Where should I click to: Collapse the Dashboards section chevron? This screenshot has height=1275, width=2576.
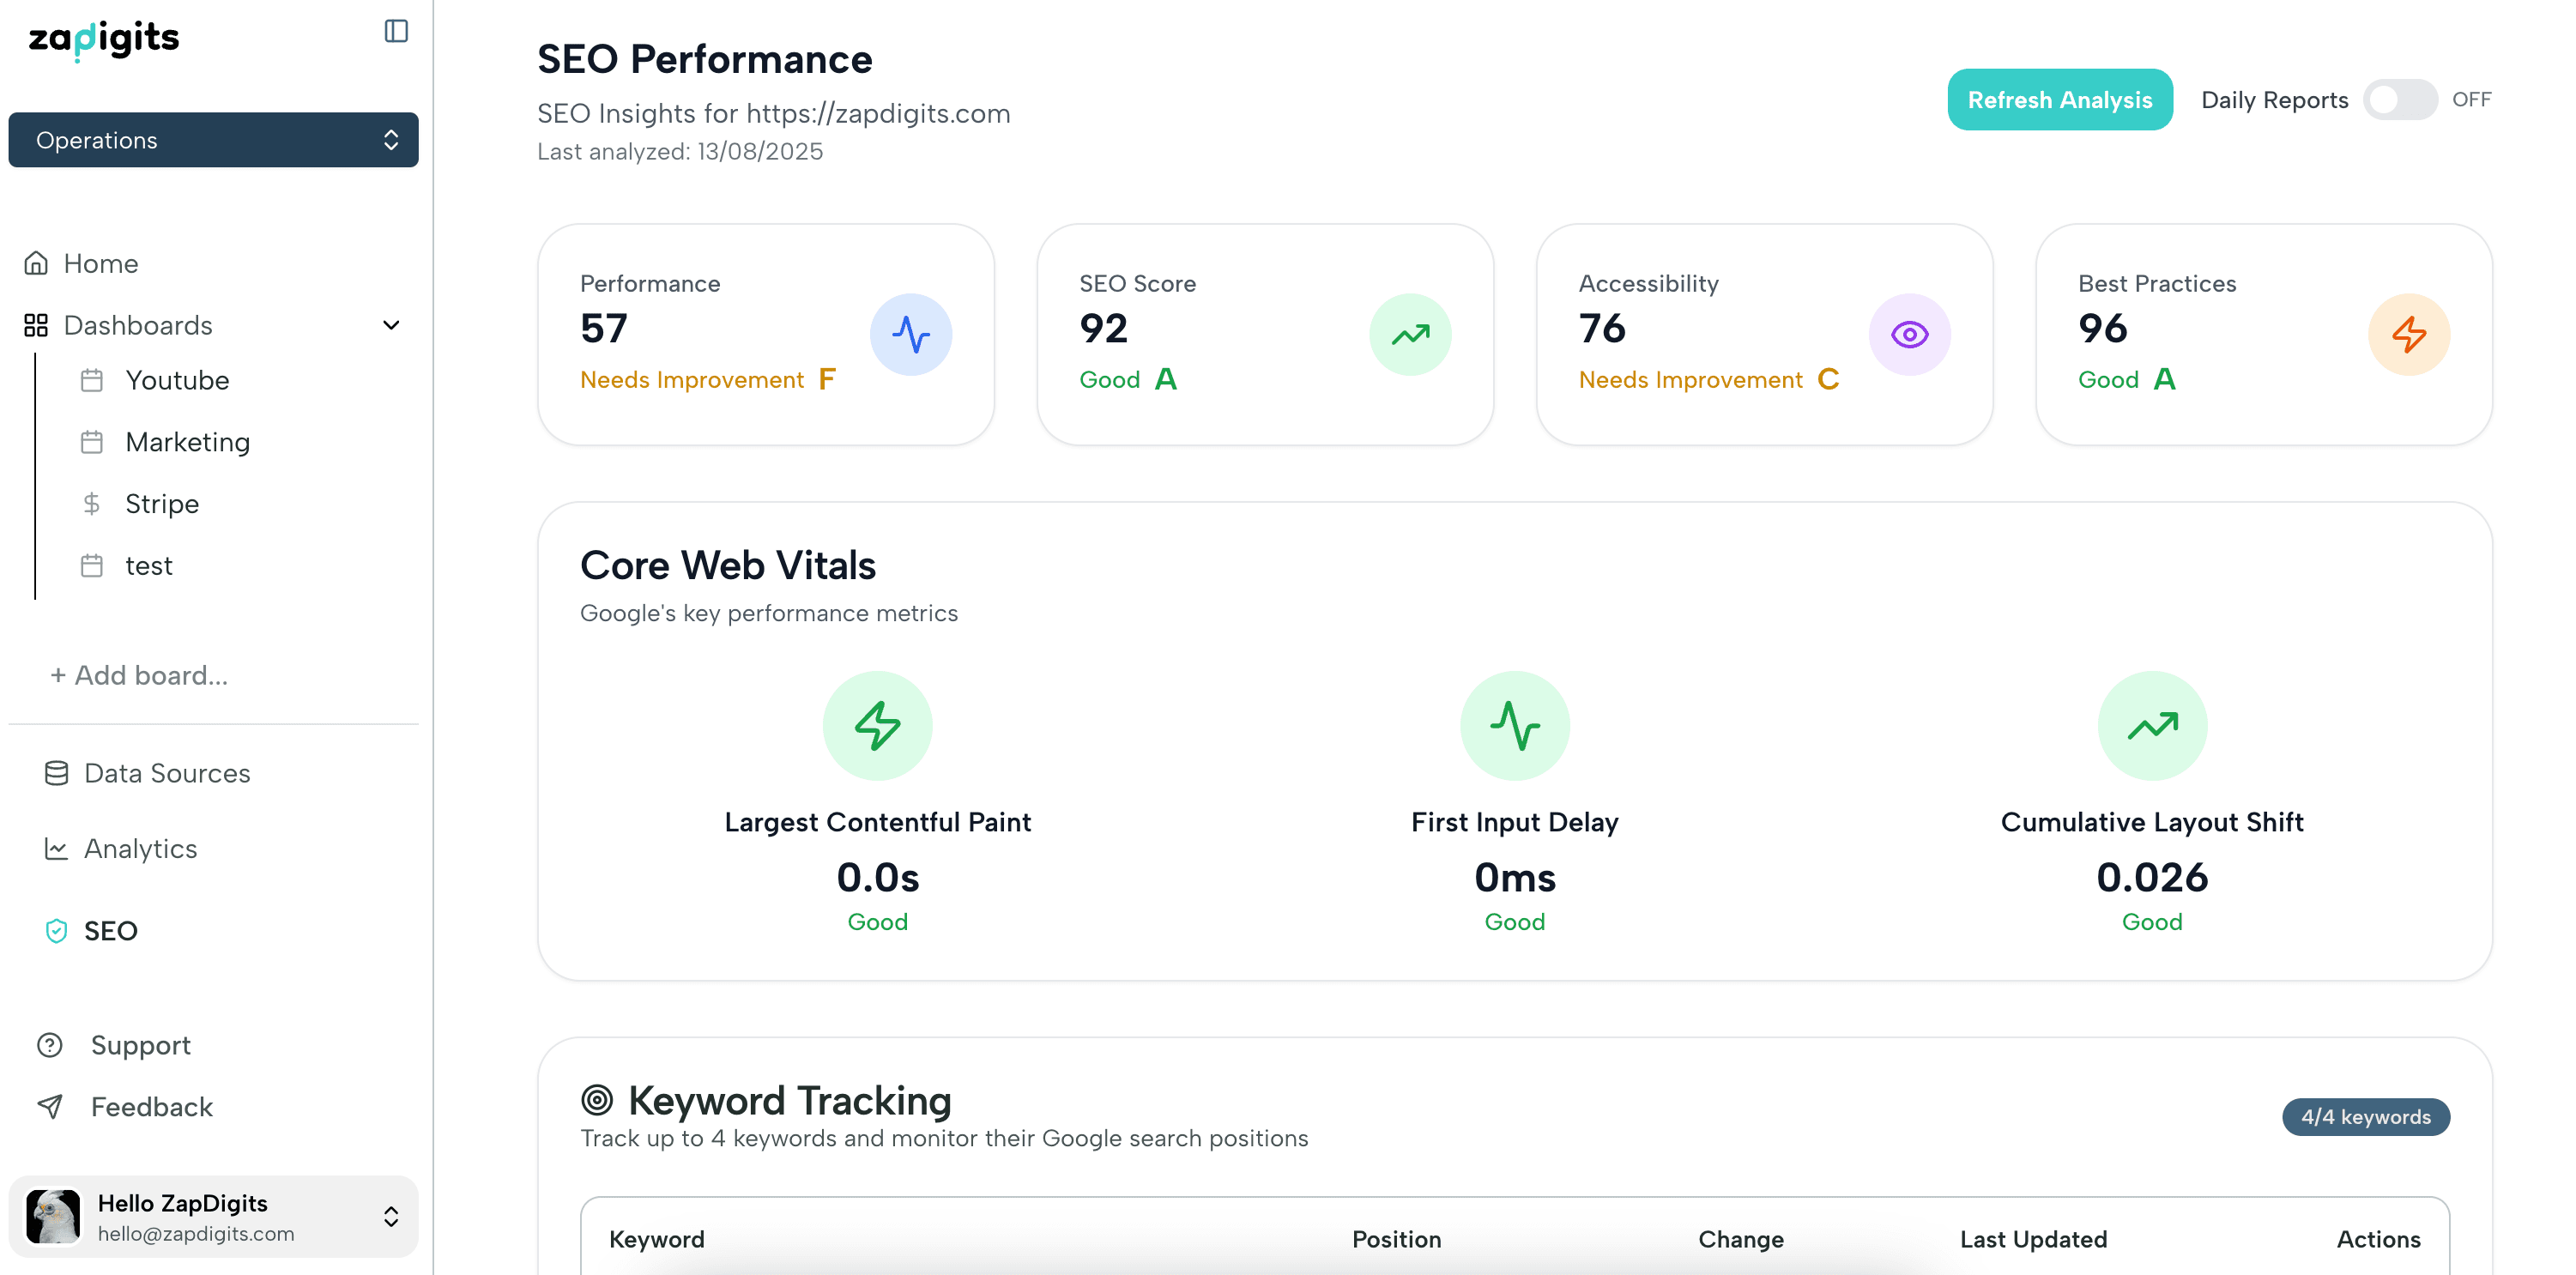point(391,325)
